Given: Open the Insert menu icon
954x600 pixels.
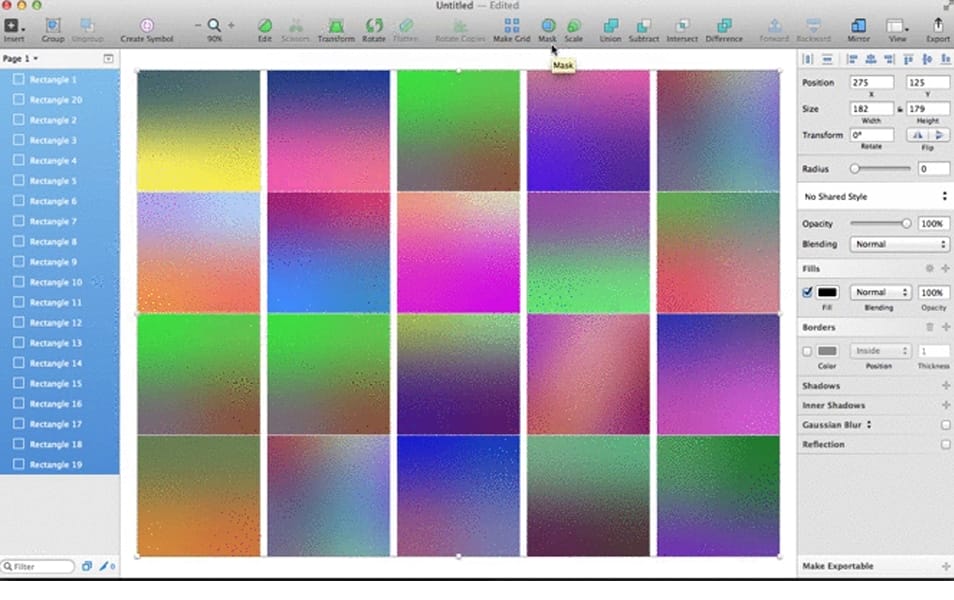Looking at the screenshot, I should pyautogui.click(x=14, y=28).
